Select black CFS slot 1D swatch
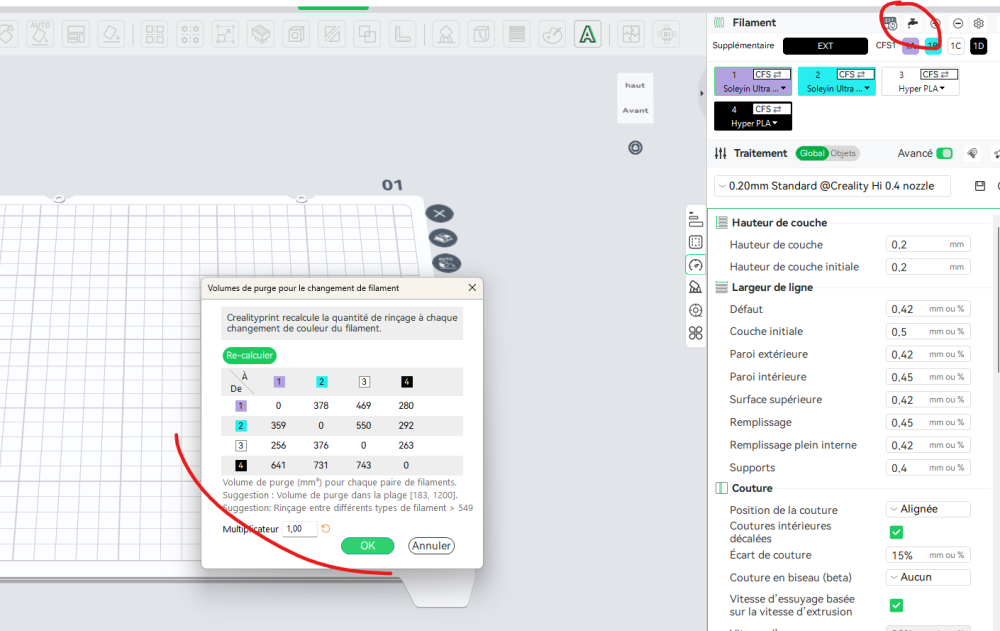This screenshot has width=1000, height=631. coord(978,46)
